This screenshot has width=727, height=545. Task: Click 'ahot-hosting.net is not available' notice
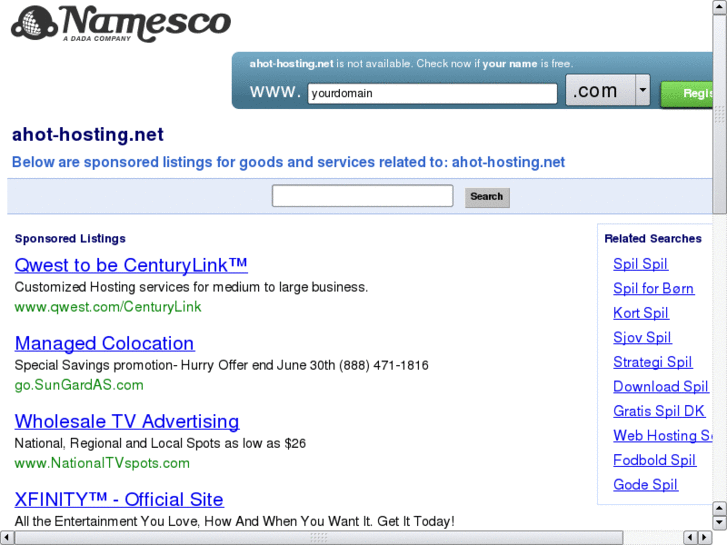coord(411,64)
